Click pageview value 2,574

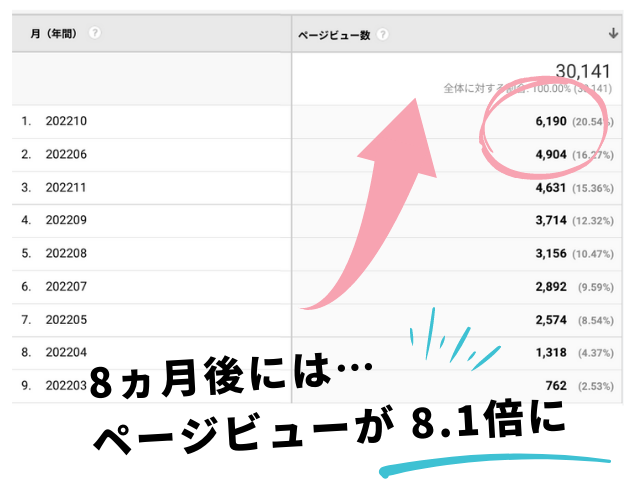pos(551,320)
